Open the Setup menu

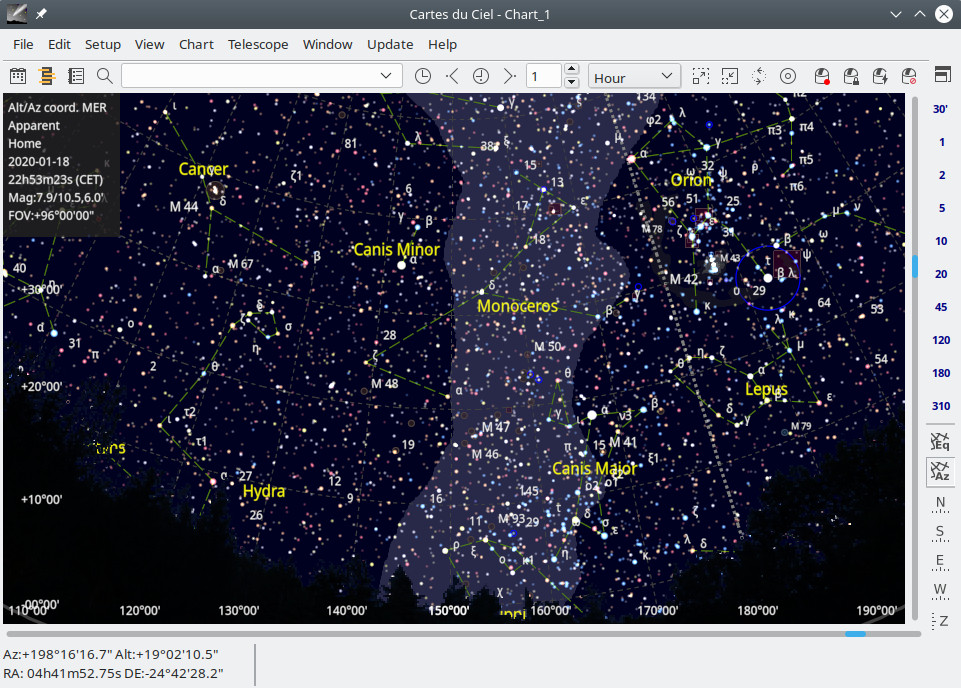pos(102,44)
